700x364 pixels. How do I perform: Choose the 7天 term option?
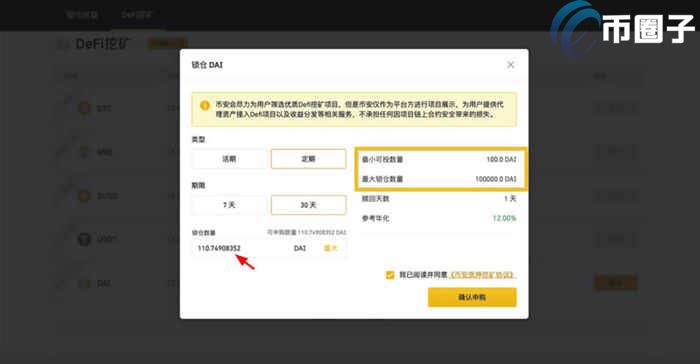coord(229,205)
